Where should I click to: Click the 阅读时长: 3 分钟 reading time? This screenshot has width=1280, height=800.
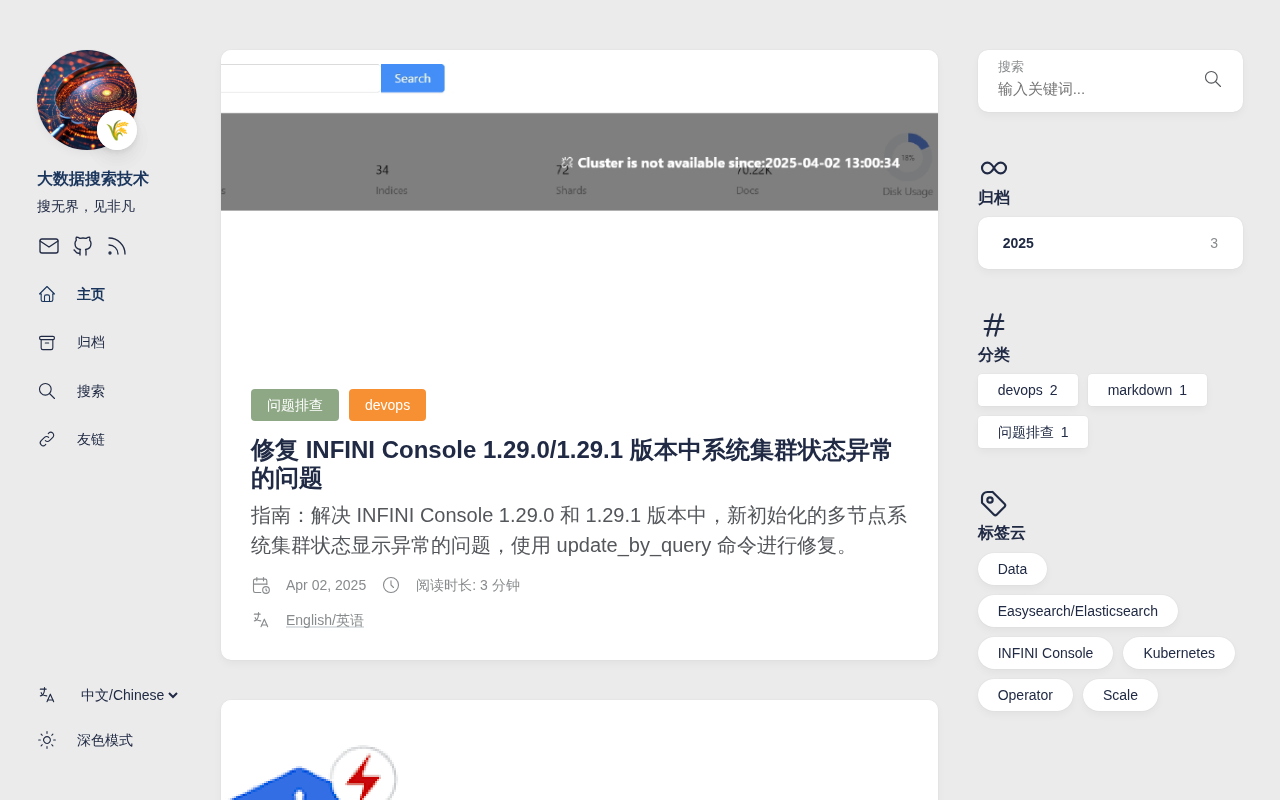coord(468,585)
